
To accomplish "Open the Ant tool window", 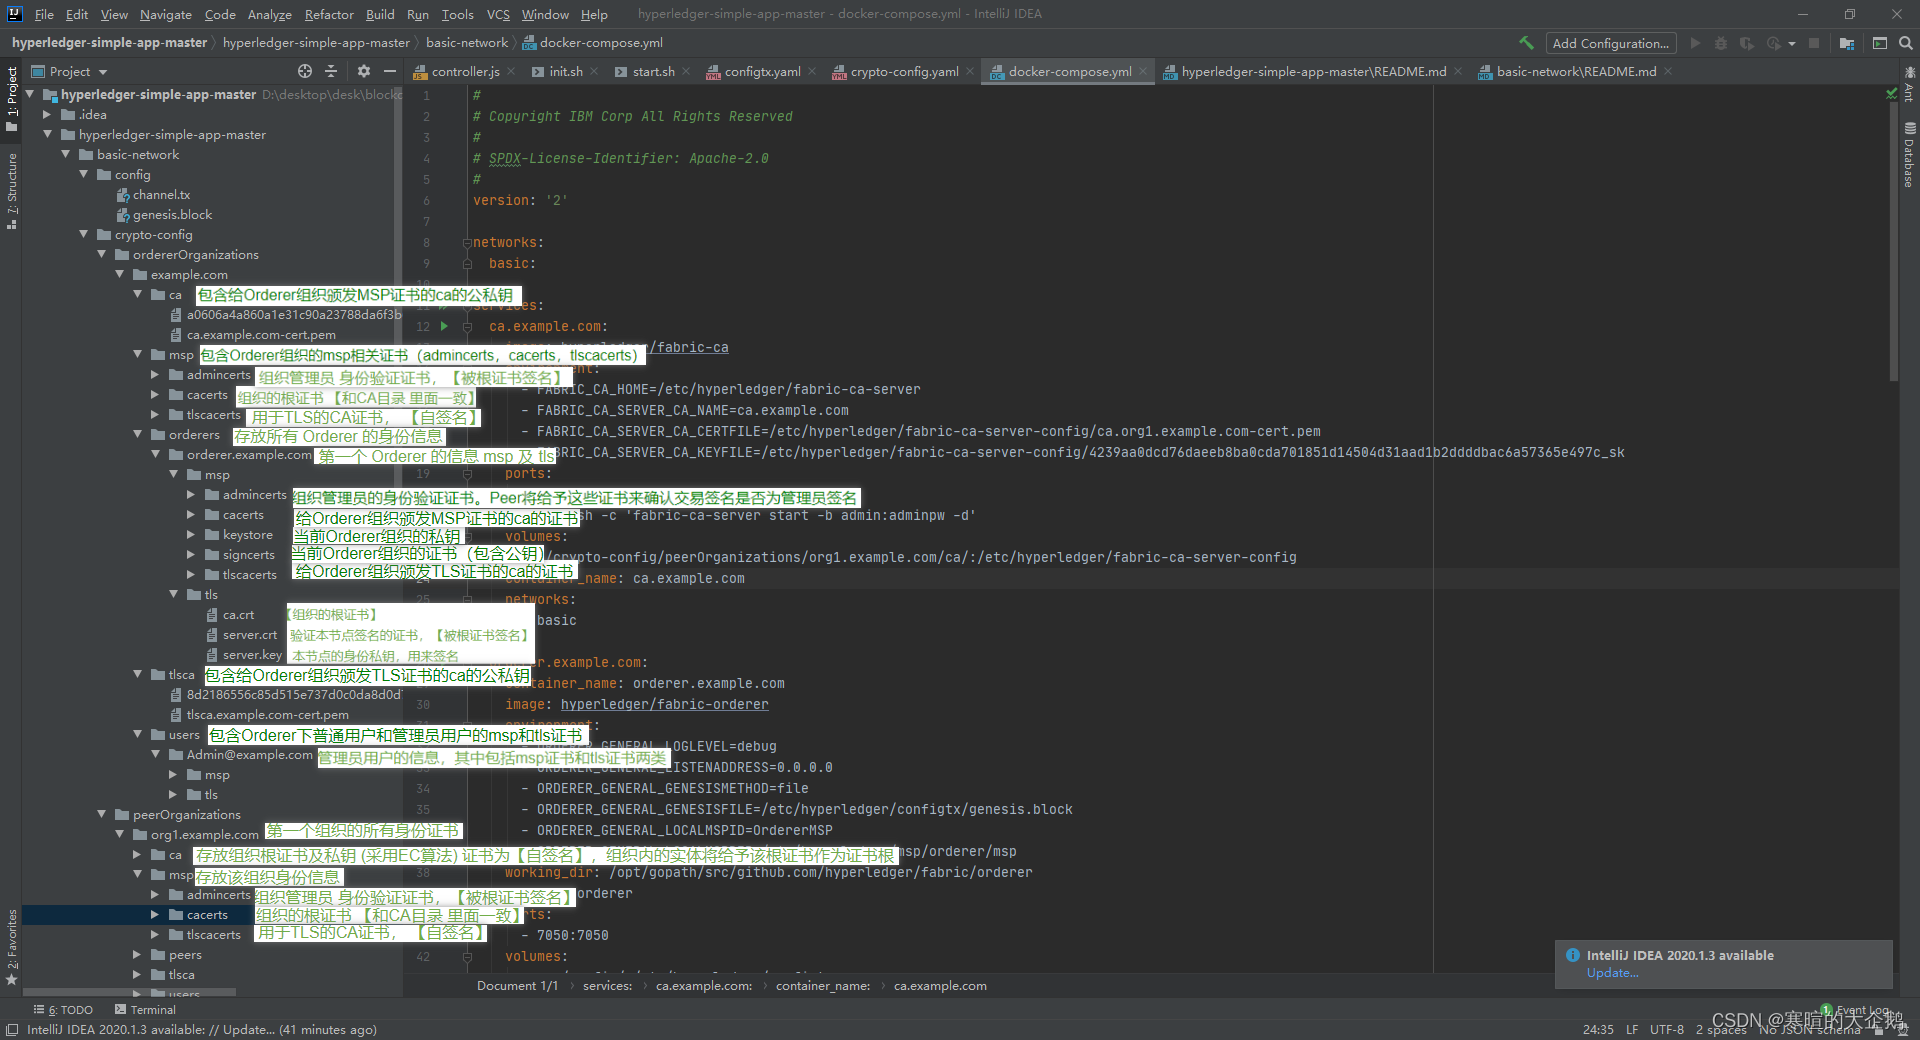I will (1909, 84).
